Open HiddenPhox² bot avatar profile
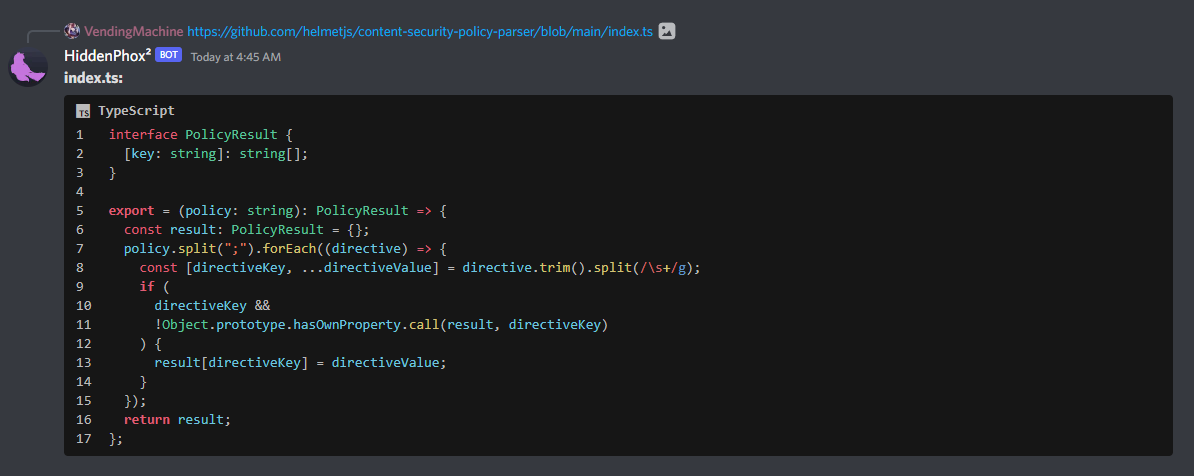The width and height of the screenshot is (1194, 476). (x=28, y=67)
